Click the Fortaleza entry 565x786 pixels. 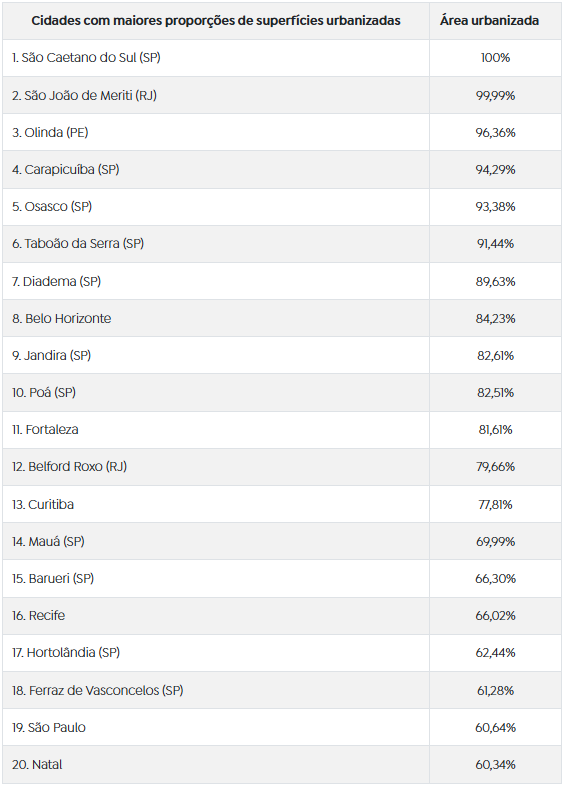tap(45, 430)
